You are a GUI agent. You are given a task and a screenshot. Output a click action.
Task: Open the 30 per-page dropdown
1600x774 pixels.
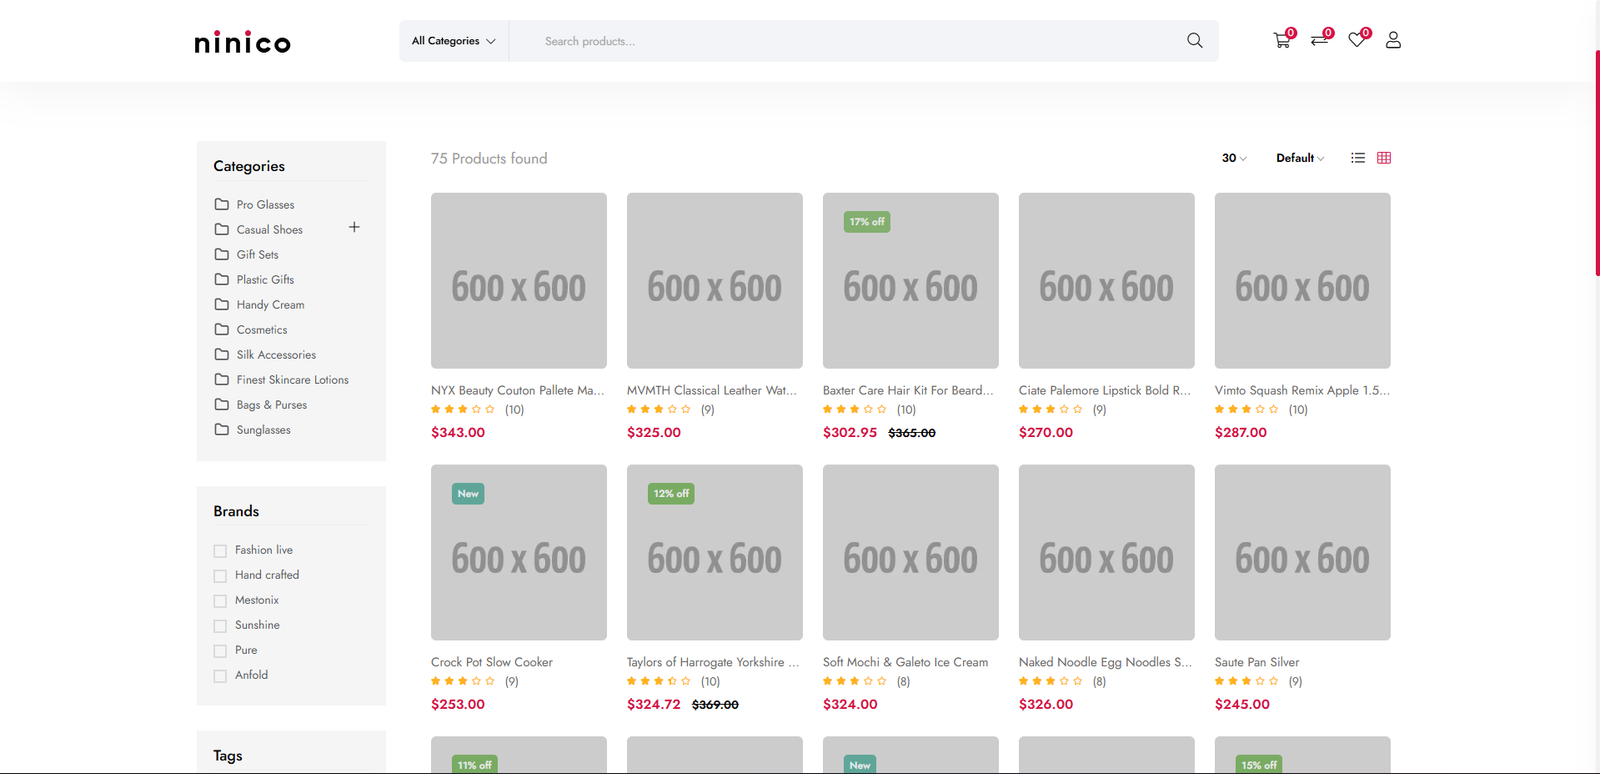tap(1234, 158)
